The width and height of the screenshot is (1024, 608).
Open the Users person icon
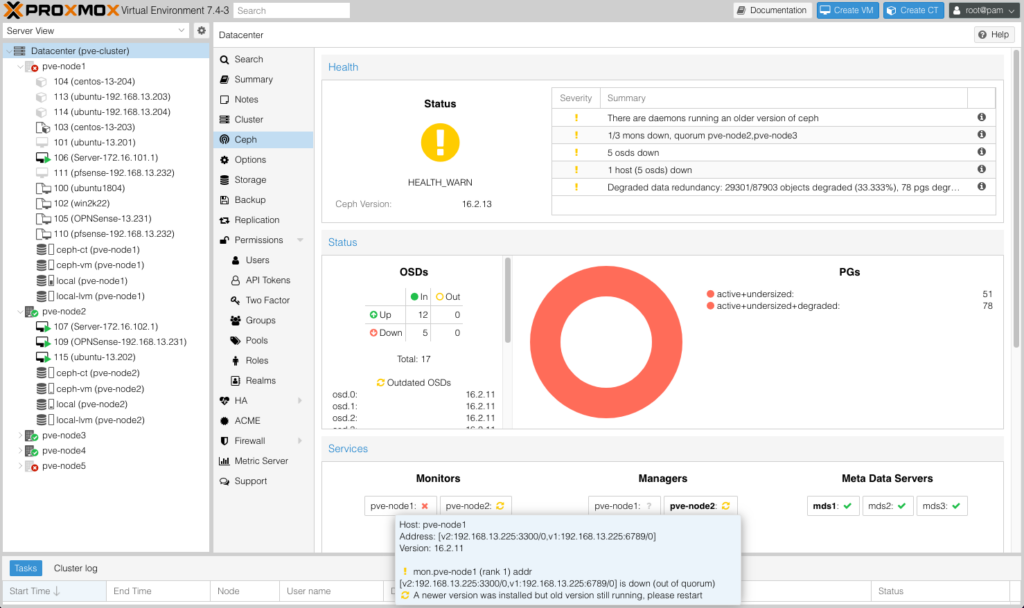coord(235,260)
